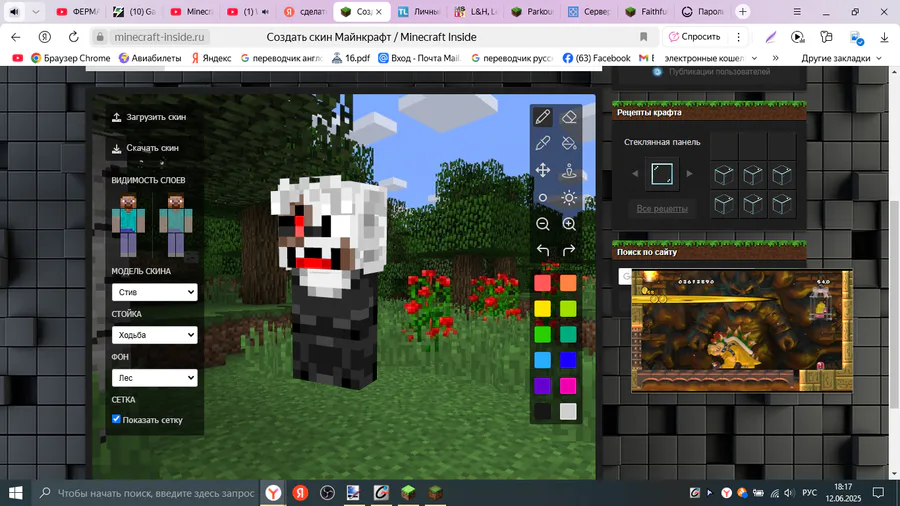This screenshot has width=900, height=506.
Task: Pick the teal color swatch
Action: (568, 334)
